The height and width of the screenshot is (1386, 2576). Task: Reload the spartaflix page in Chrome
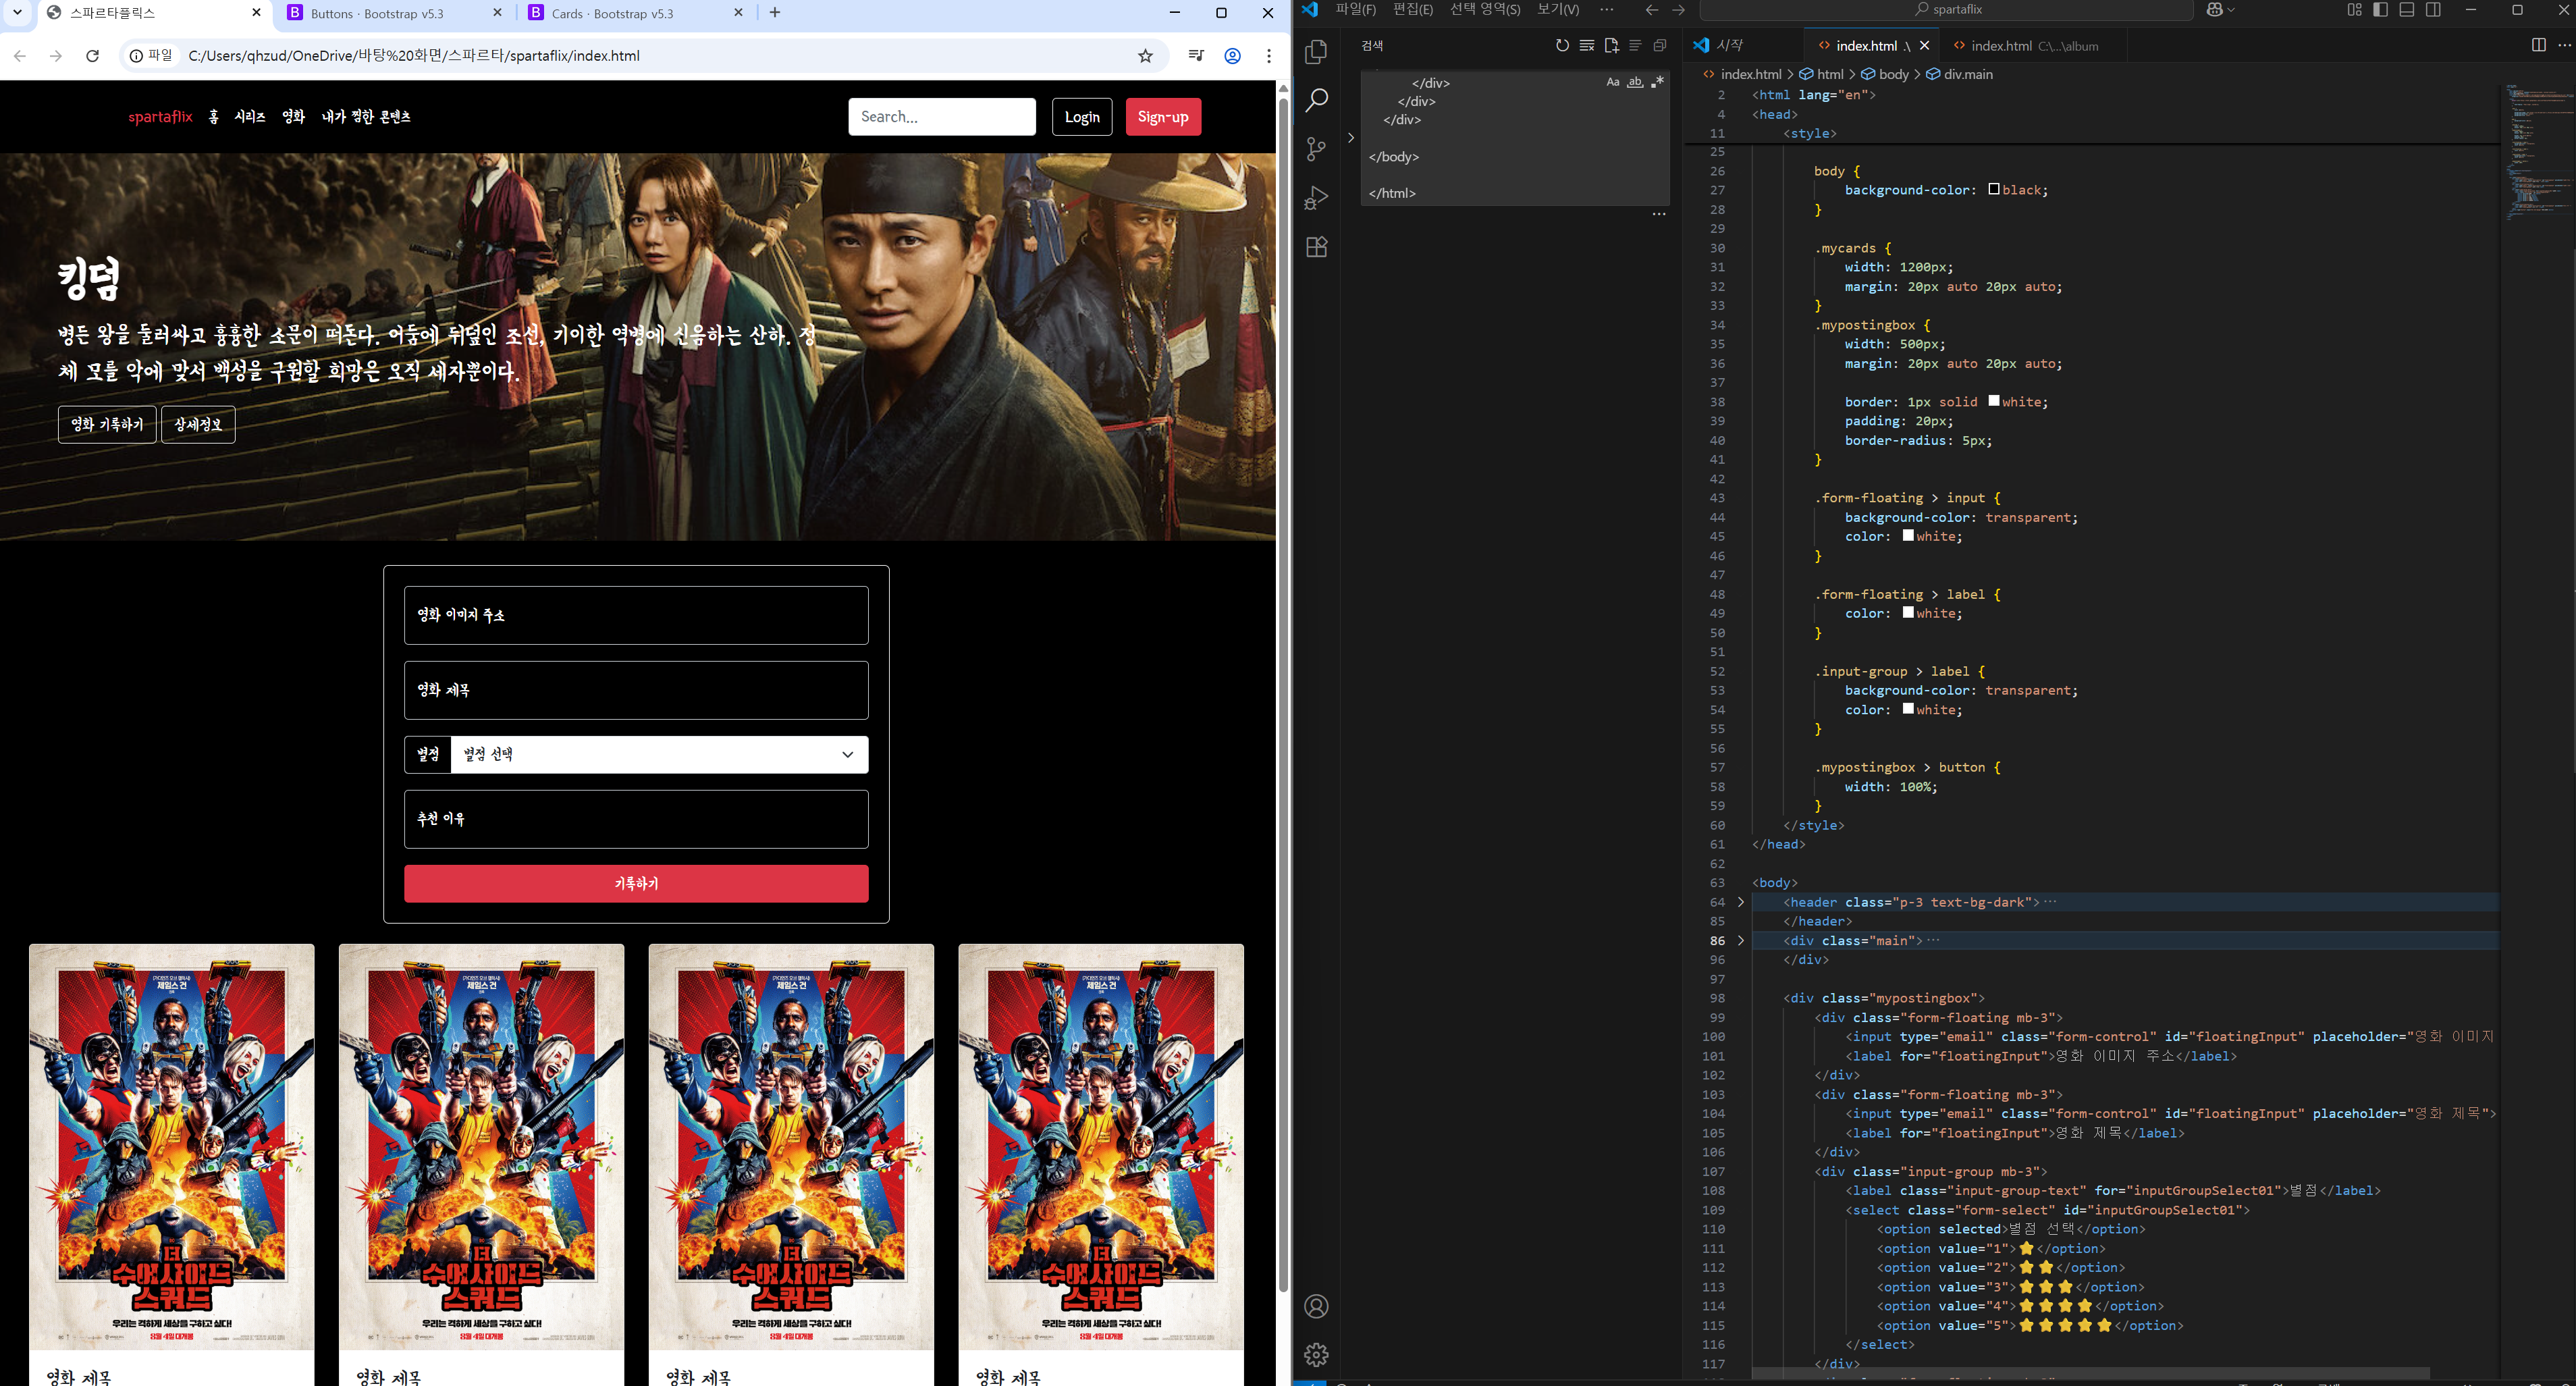point(92,56)
